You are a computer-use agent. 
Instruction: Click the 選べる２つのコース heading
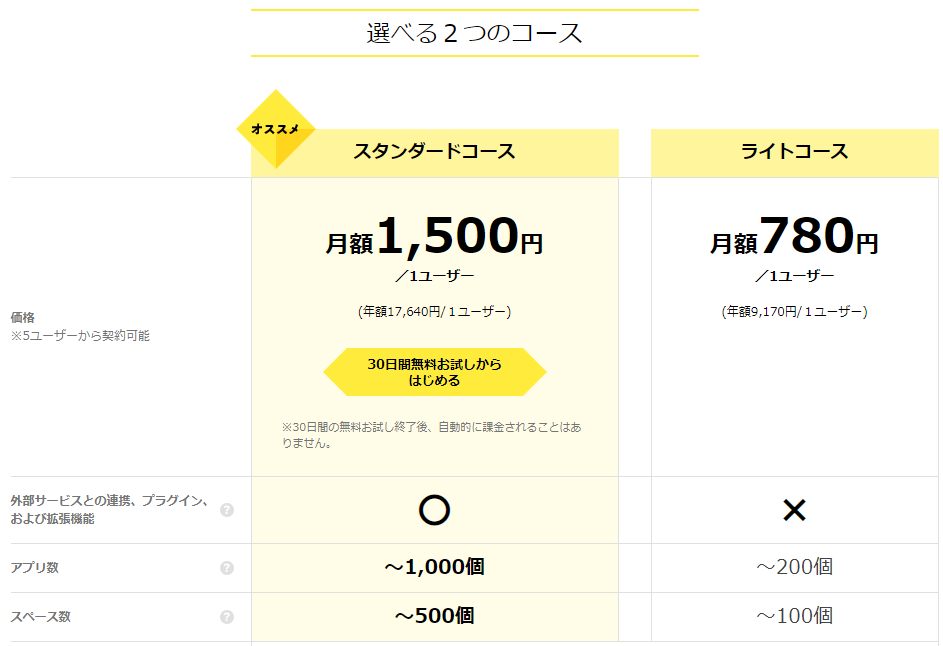click(x=475, y=33)
